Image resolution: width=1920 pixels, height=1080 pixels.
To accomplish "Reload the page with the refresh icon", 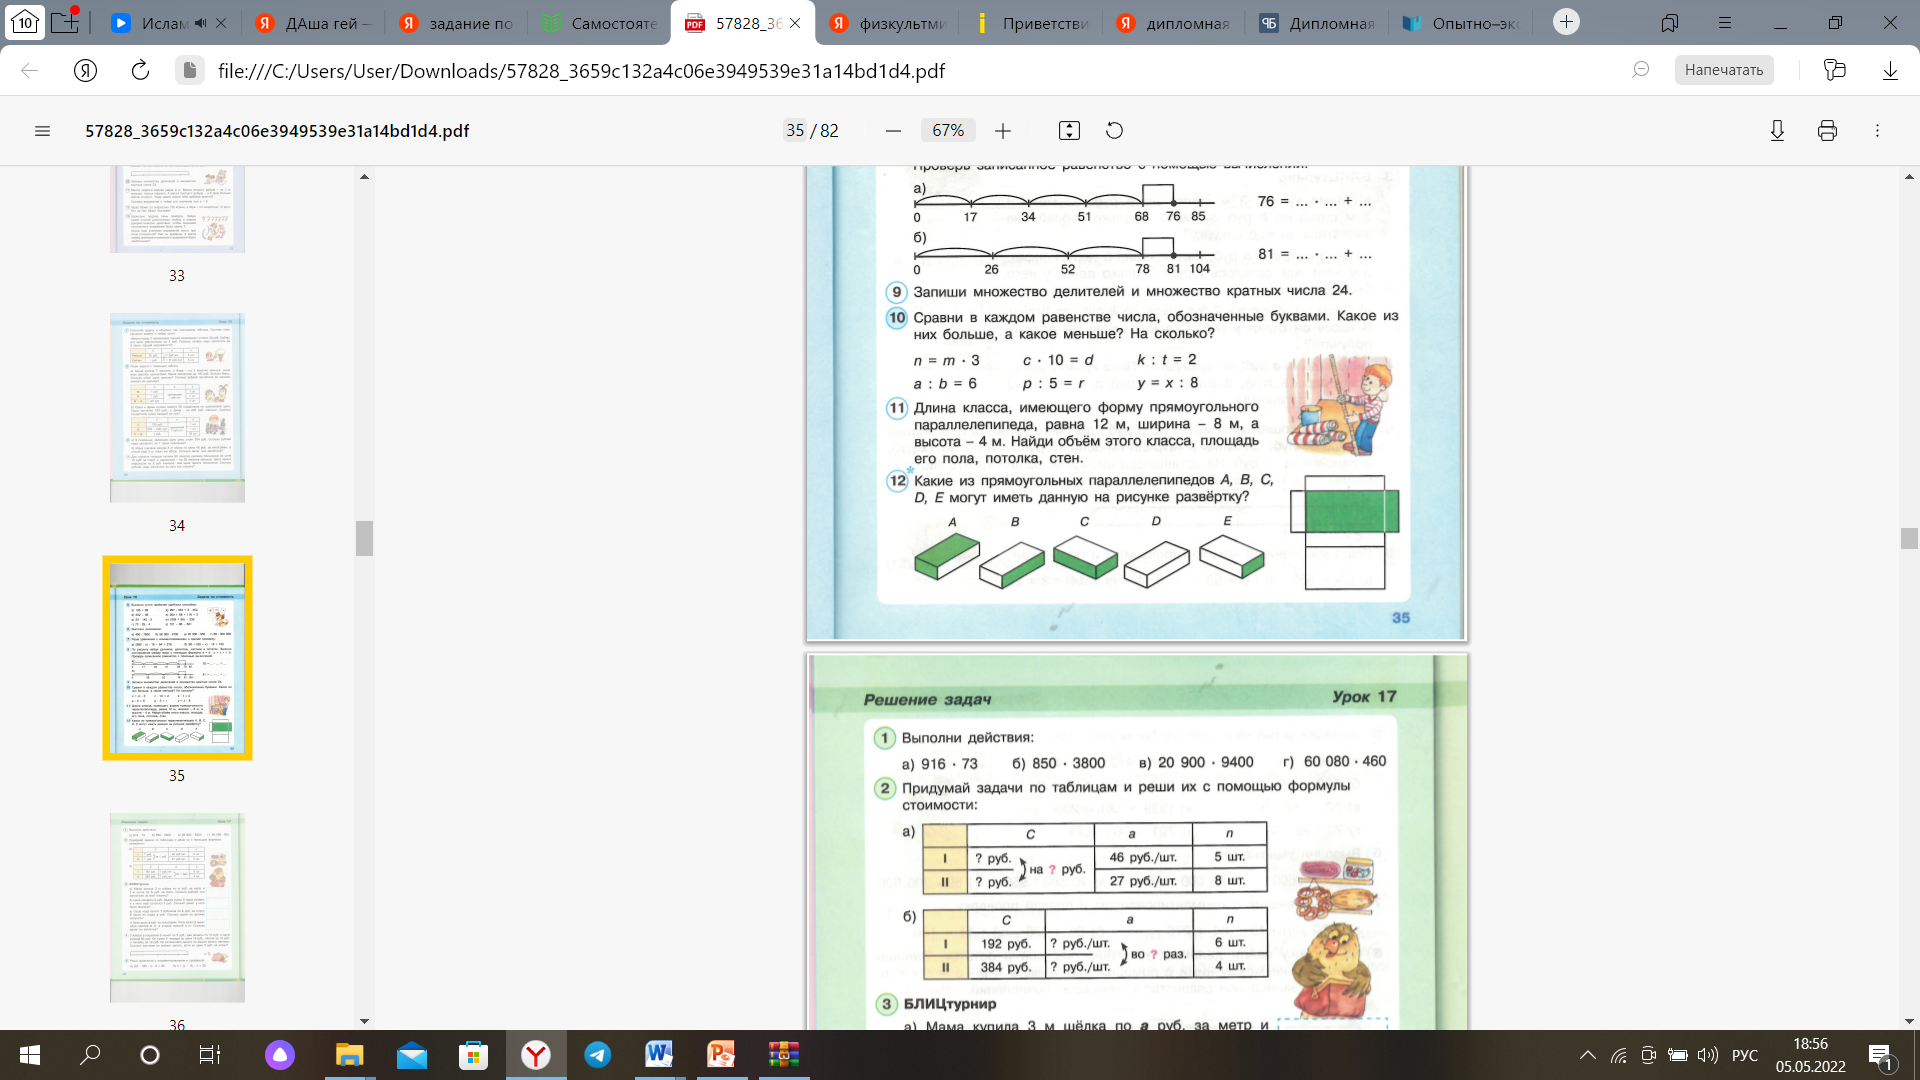I will point(140,70).
